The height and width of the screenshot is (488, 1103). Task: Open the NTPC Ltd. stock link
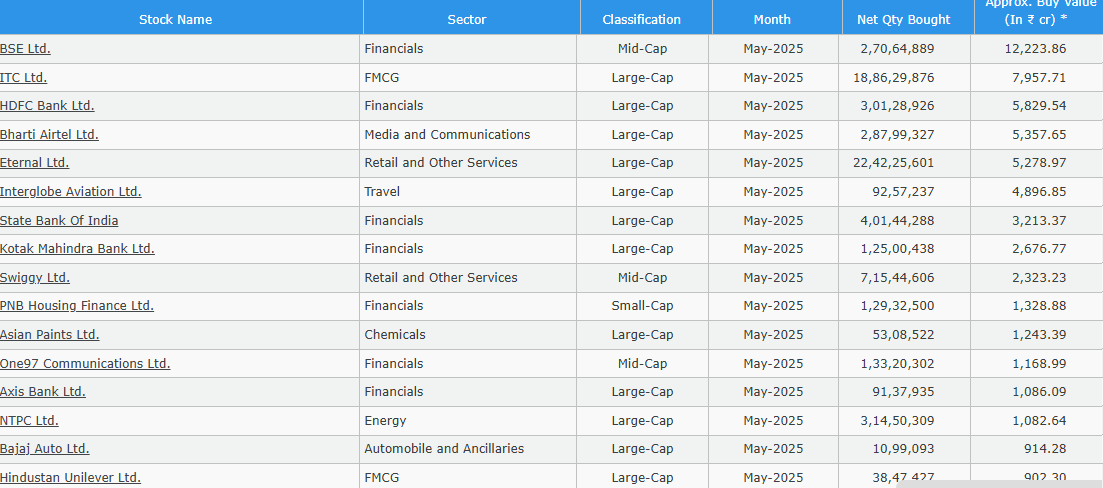click(x=29, y=421)
